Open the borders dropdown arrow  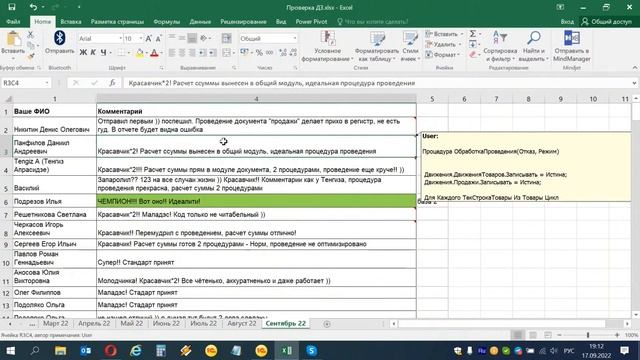point(129,53)
